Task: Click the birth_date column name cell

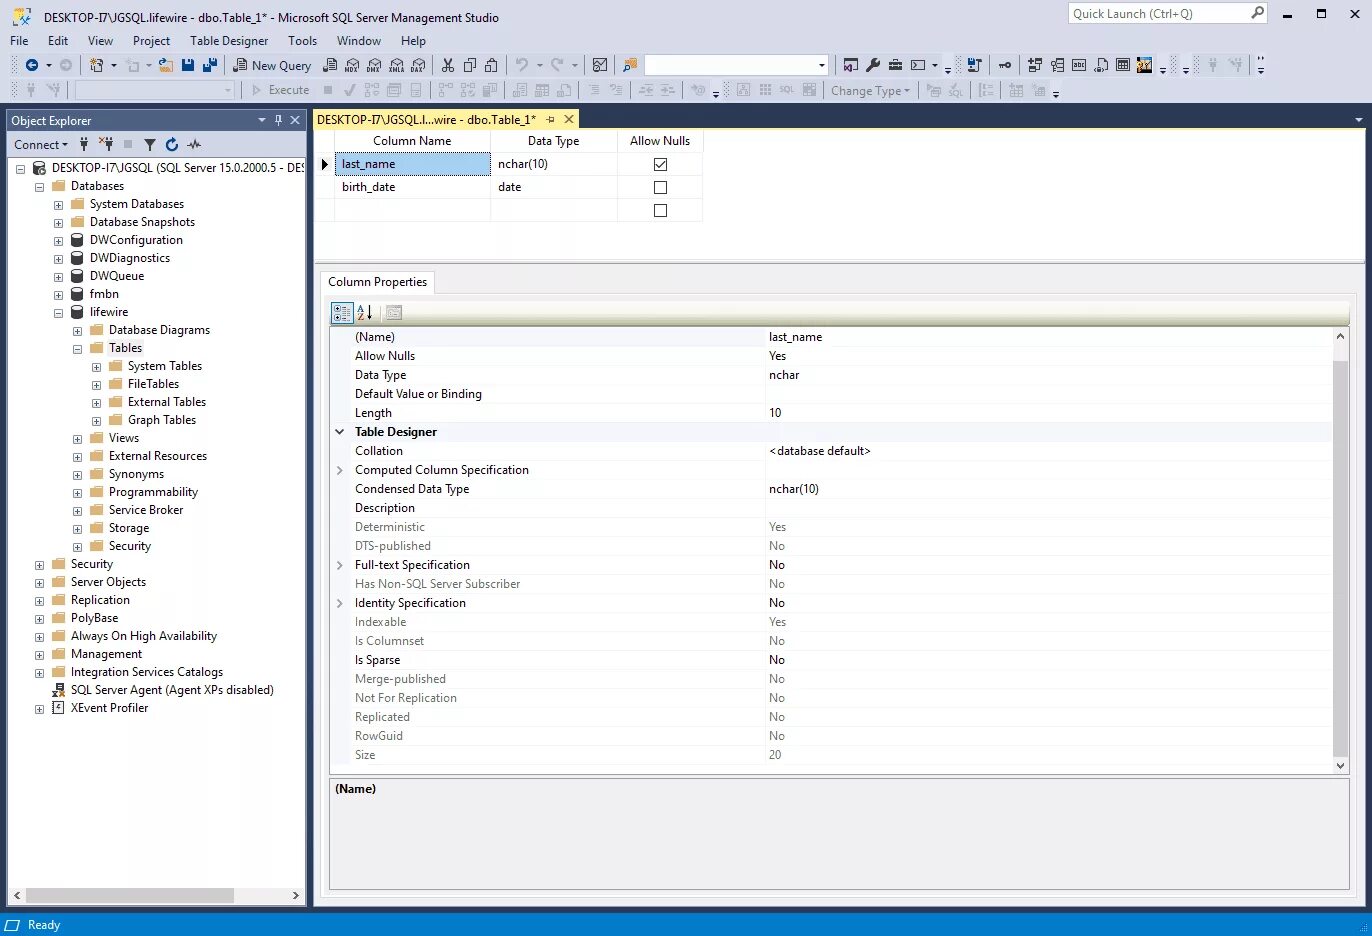Action: coord(412,187)
